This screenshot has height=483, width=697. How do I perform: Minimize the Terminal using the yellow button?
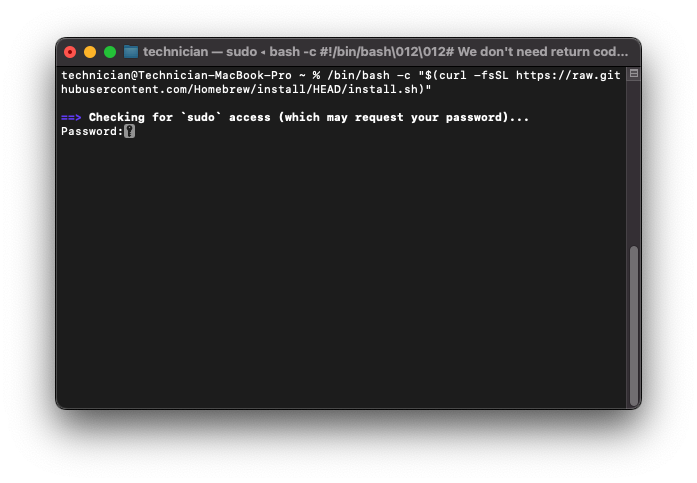click(90, 52)
